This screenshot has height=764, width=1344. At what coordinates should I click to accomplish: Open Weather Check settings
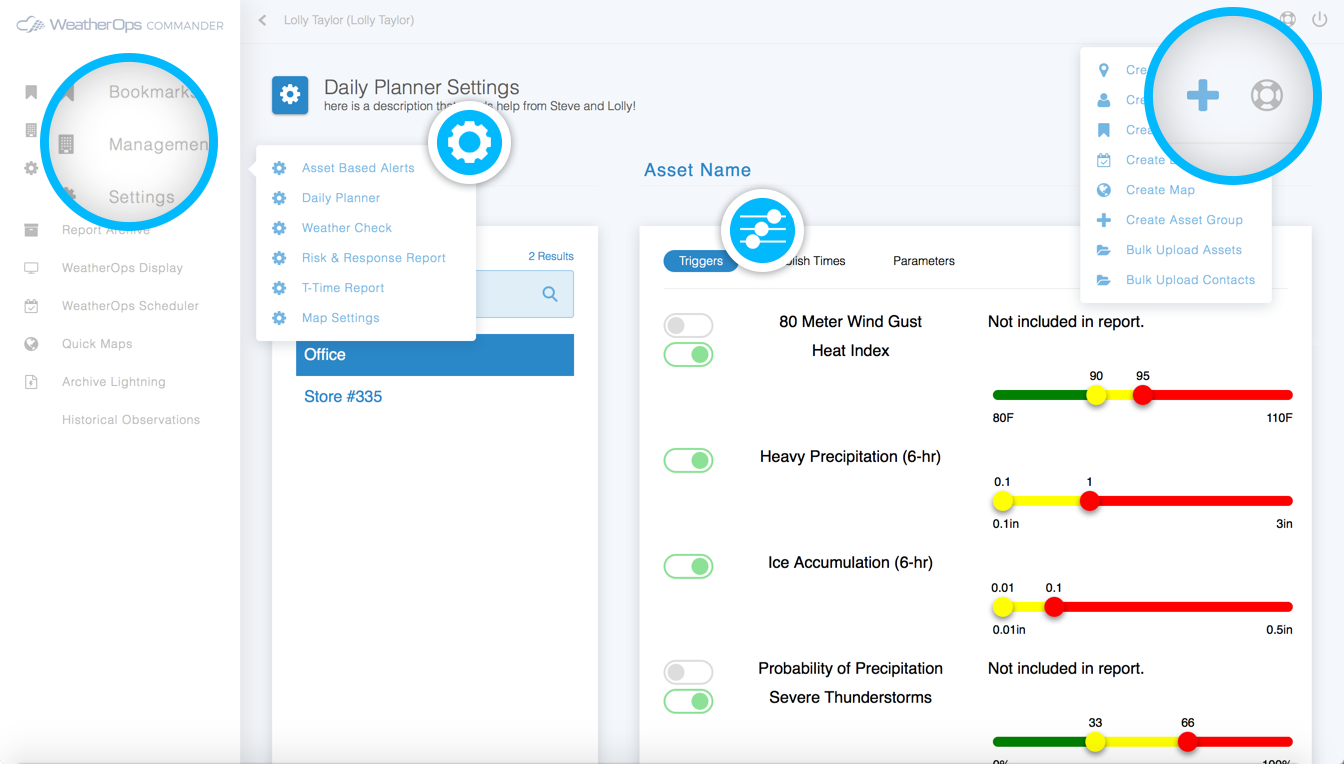(347, 228)
